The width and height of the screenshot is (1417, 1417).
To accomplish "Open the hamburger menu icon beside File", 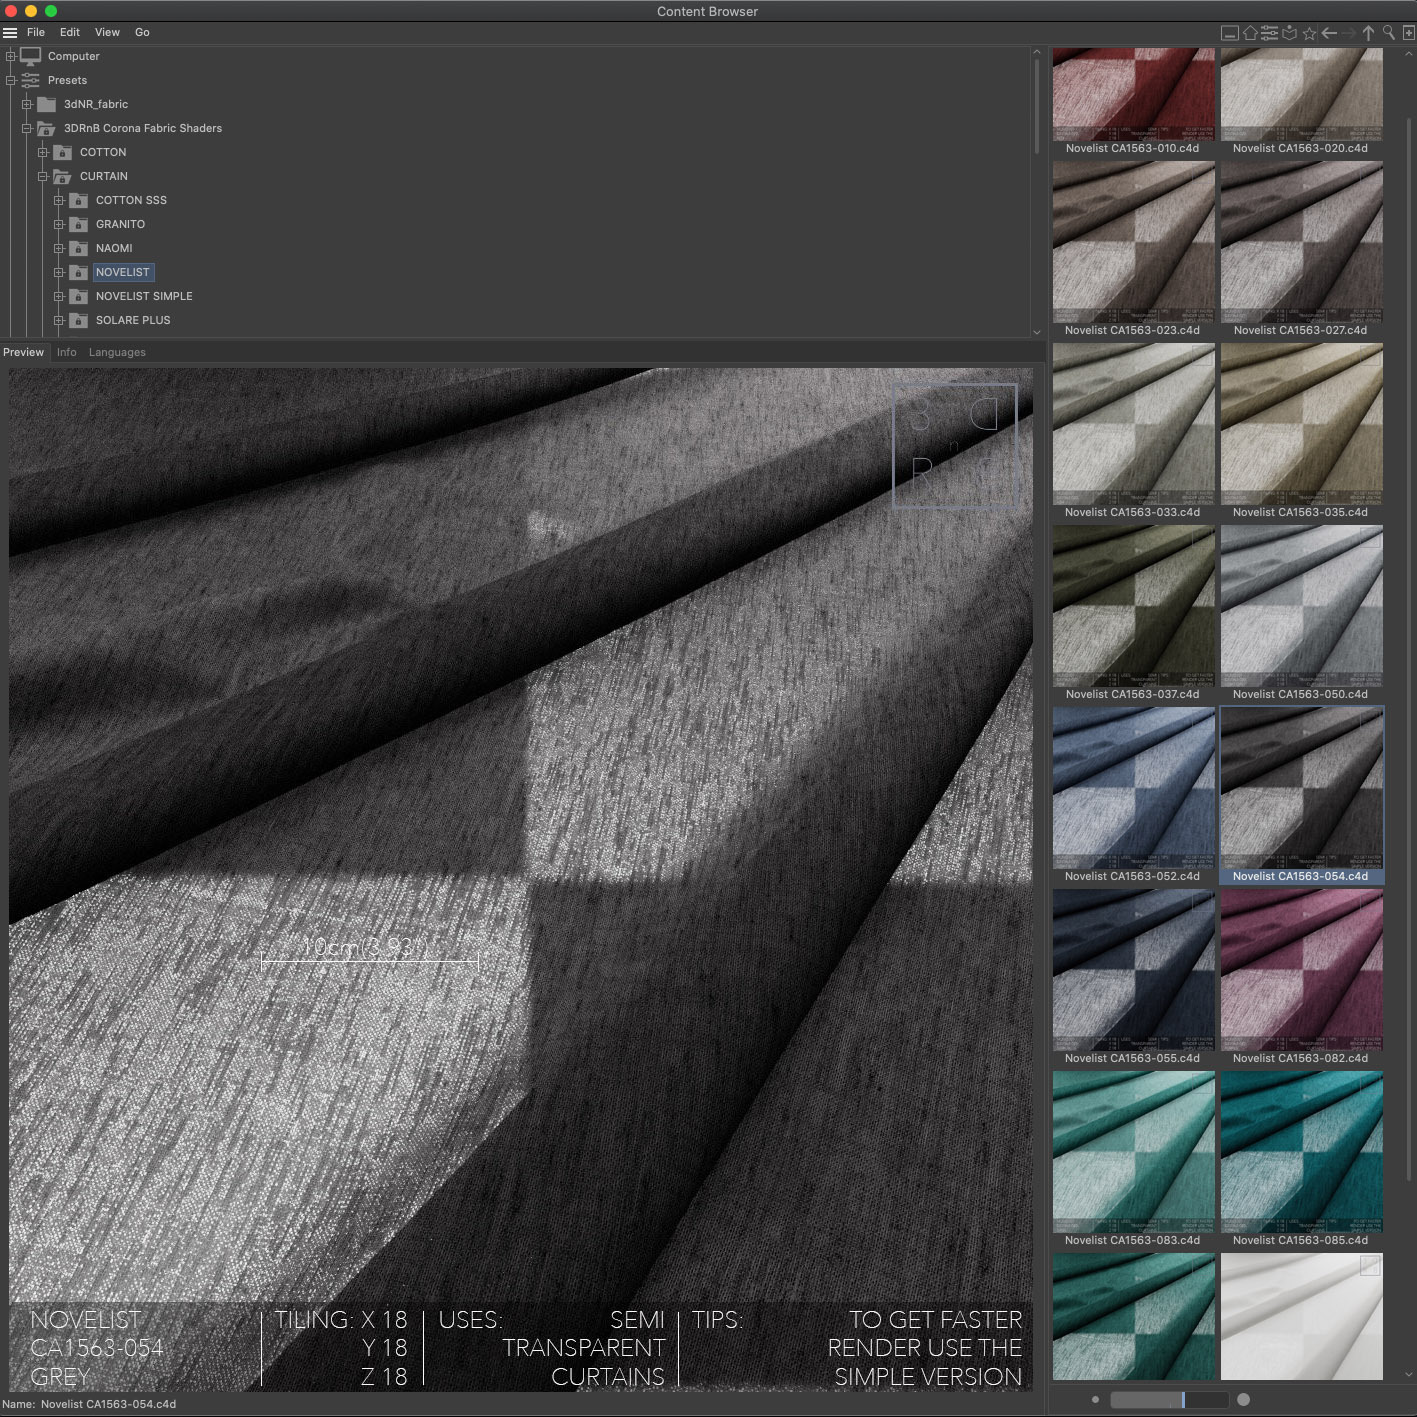I will point(10,33).
